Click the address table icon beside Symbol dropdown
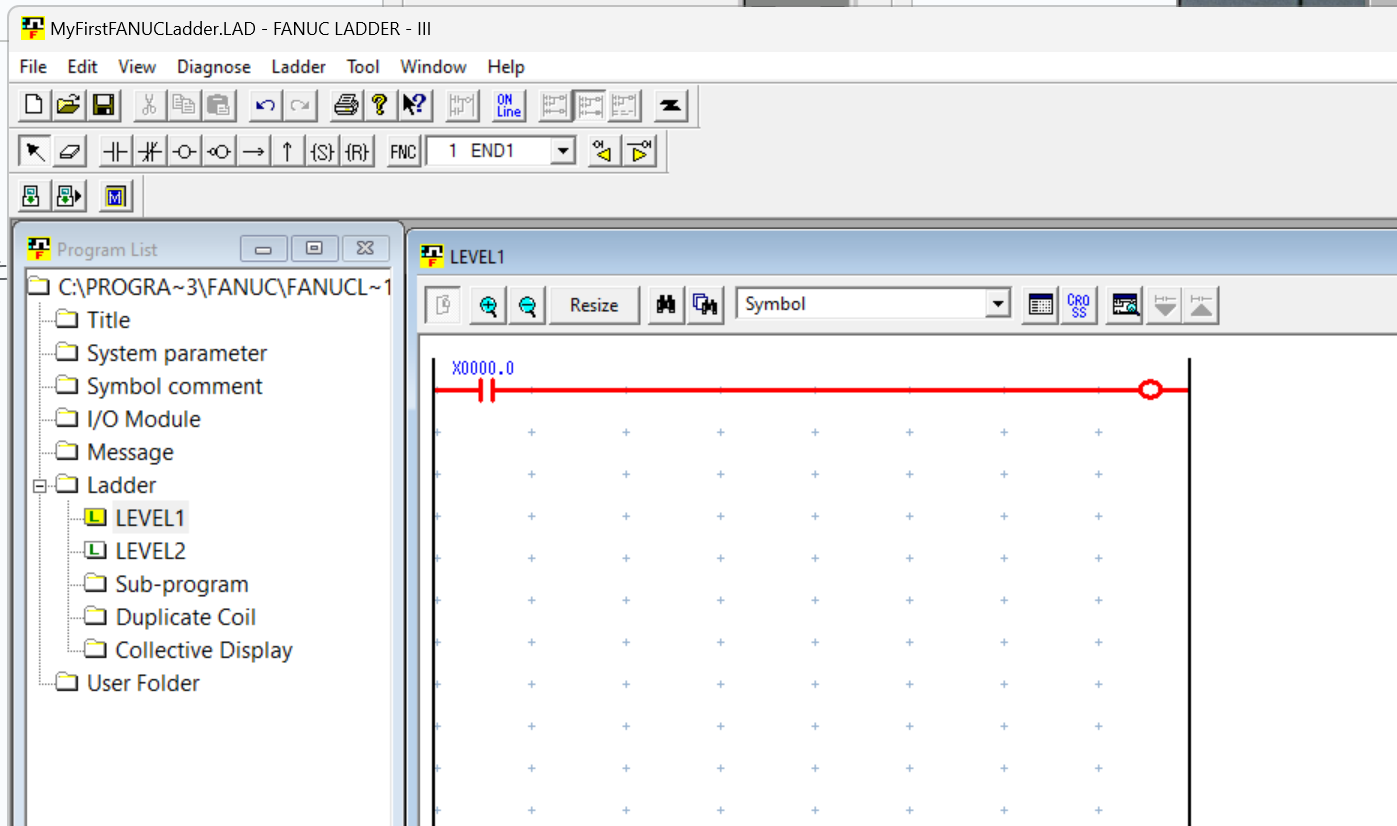 coord(1041,306)
